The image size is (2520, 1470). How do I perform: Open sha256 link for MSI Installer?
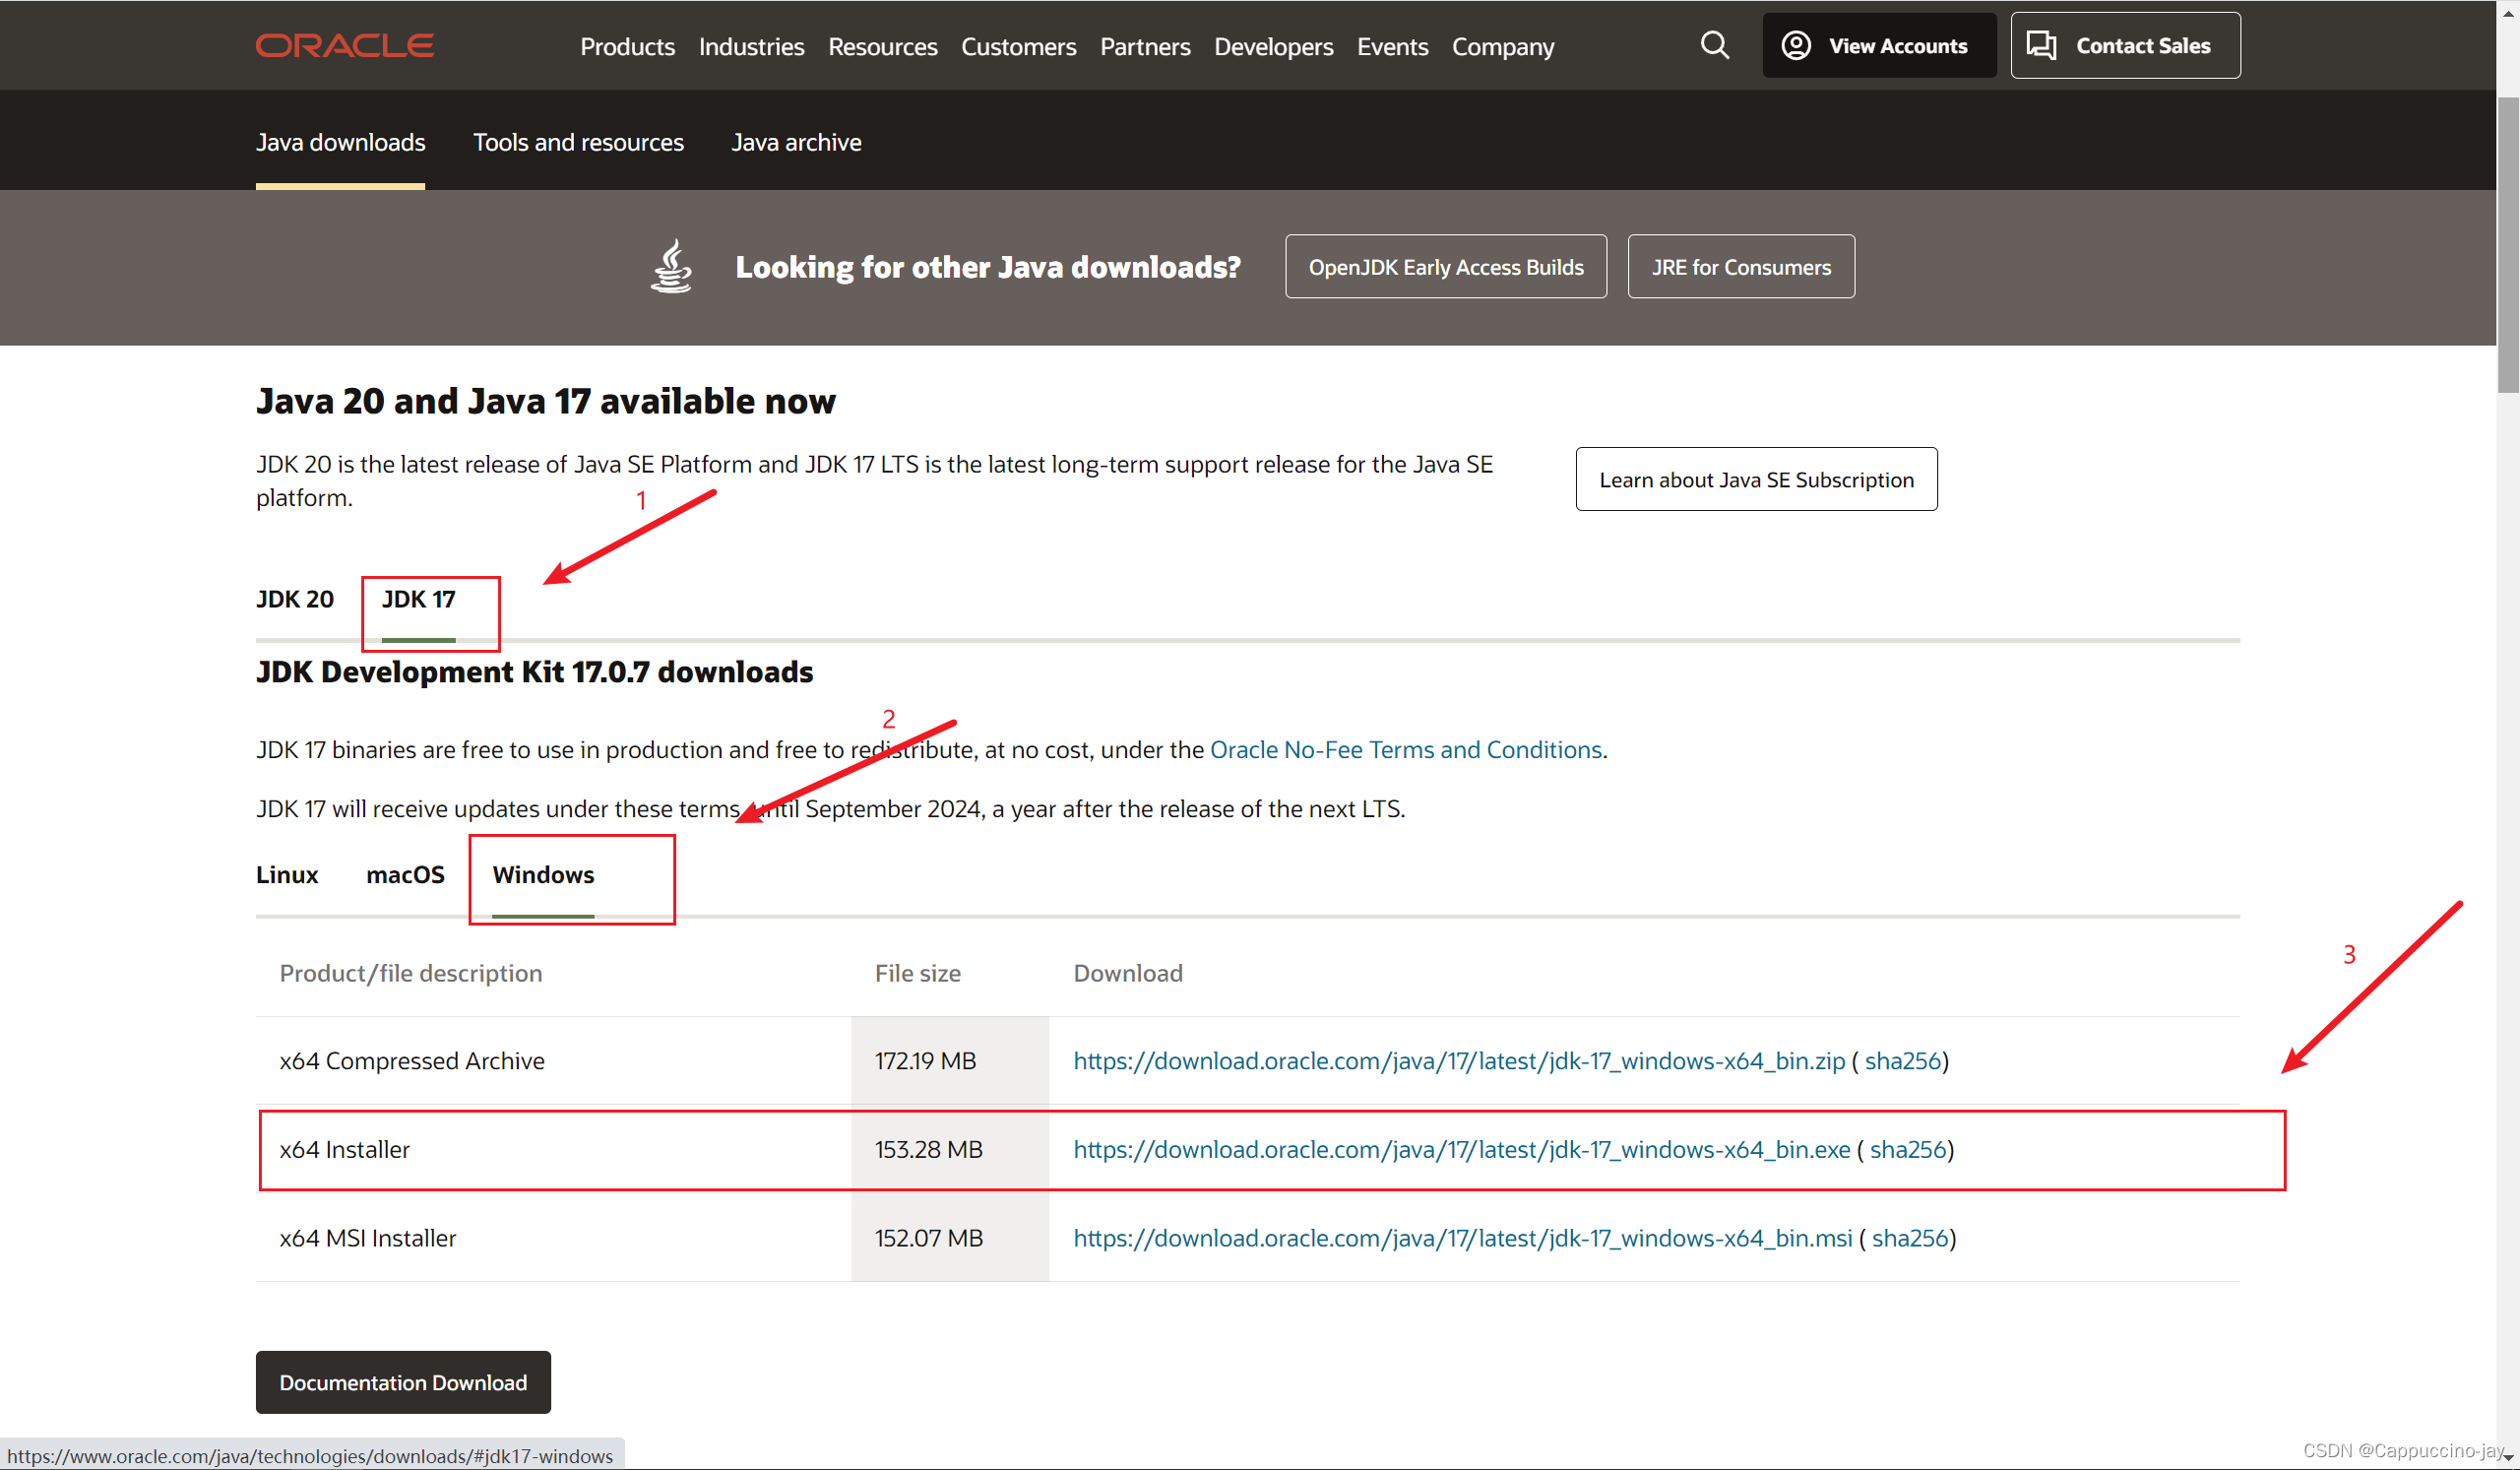coord(1909,1238)
